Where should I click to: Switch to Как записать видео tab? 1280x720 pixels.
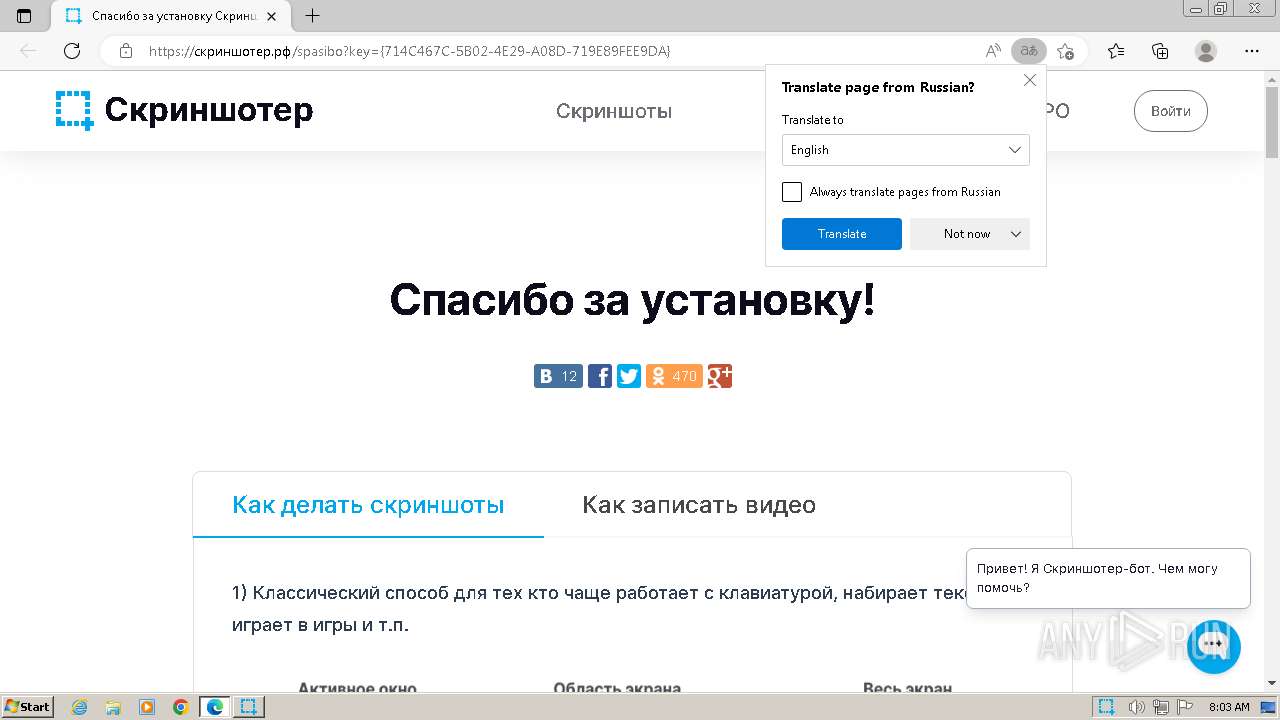pyautogui.click(x=699, y=505)
